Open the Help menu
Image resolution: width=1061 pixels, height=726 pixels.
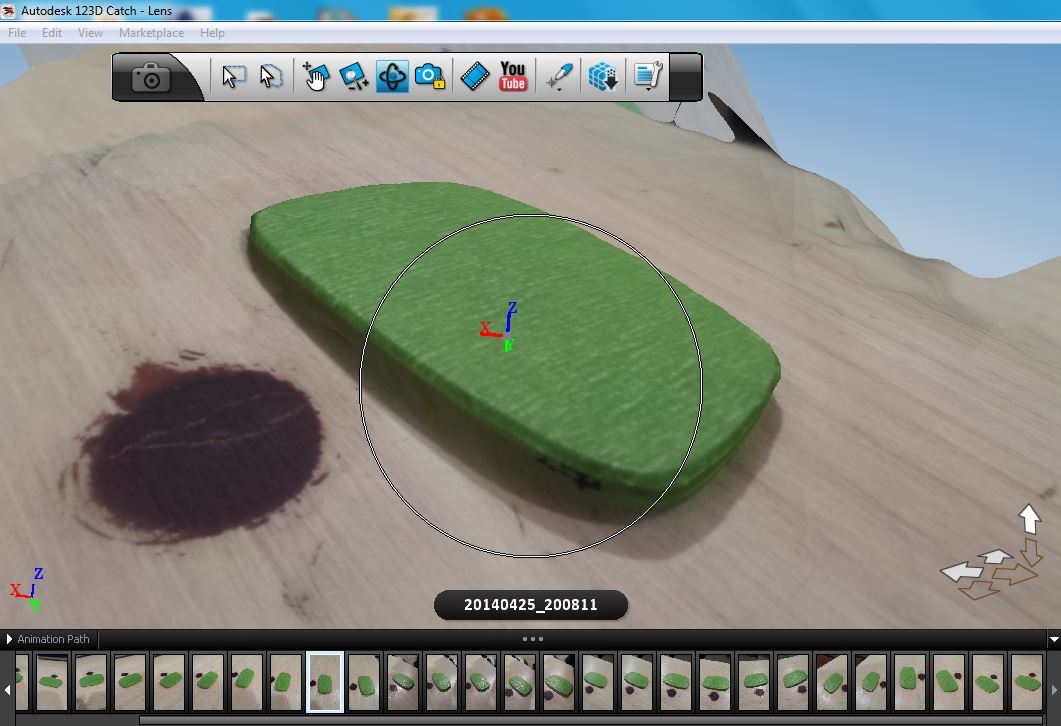212,32
